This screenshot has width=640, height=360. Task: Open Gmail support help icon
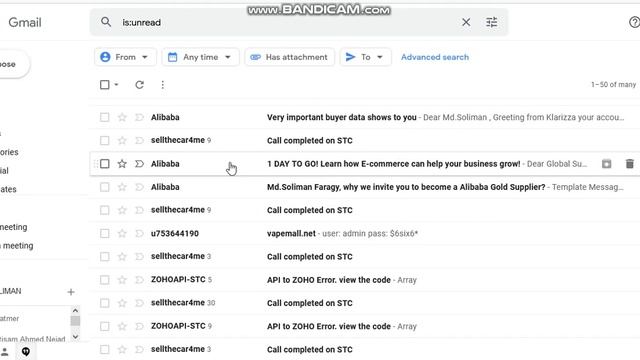click(634, 22)
